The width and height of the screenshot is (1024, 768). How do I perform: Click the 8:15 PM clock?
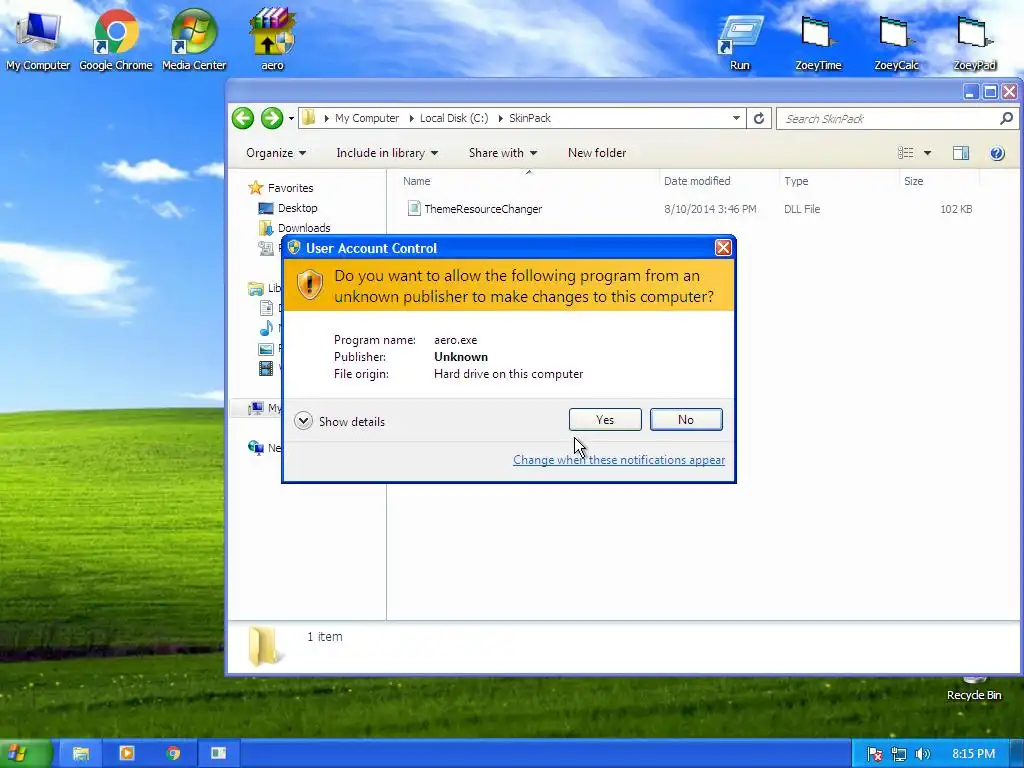click(973, 754)
